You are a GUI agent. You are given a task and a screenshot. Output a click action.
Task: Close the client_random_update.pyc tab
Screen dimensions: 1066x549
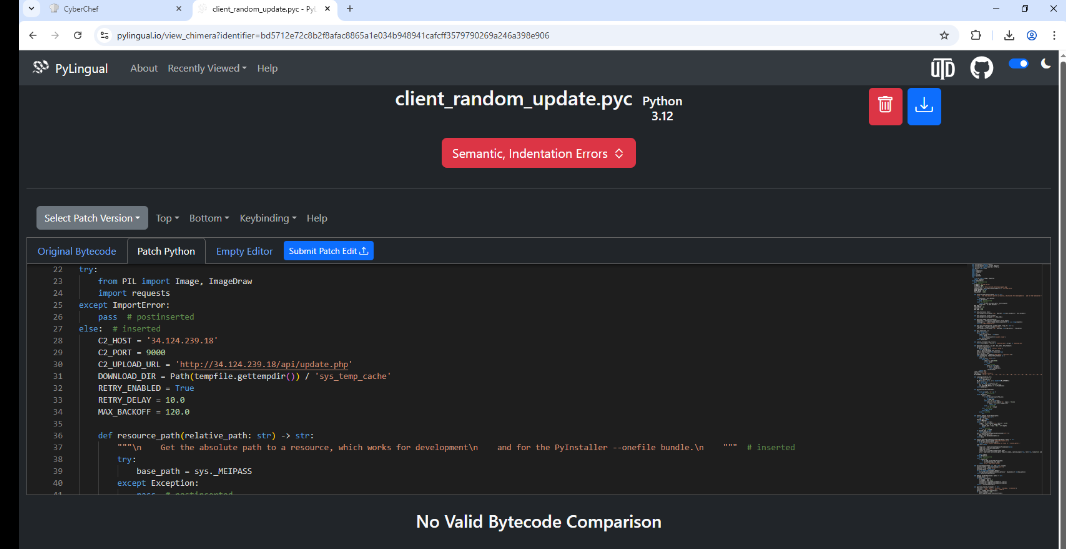329,9
